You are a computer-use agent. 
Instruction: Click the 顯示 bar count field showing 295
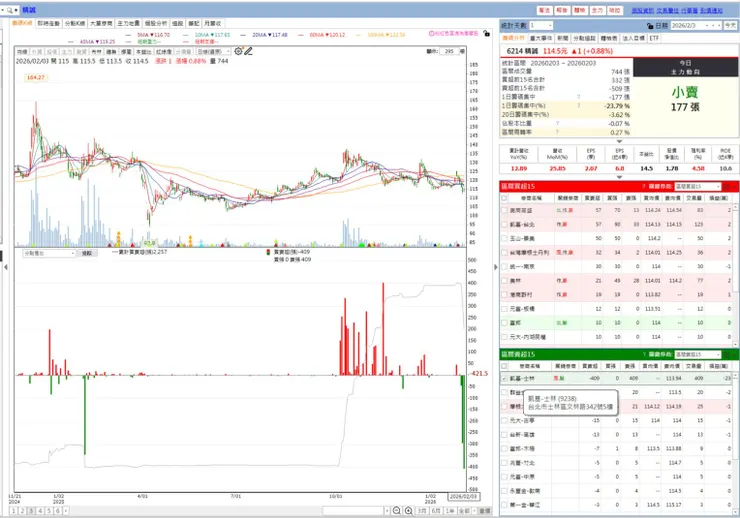point(449,51)
